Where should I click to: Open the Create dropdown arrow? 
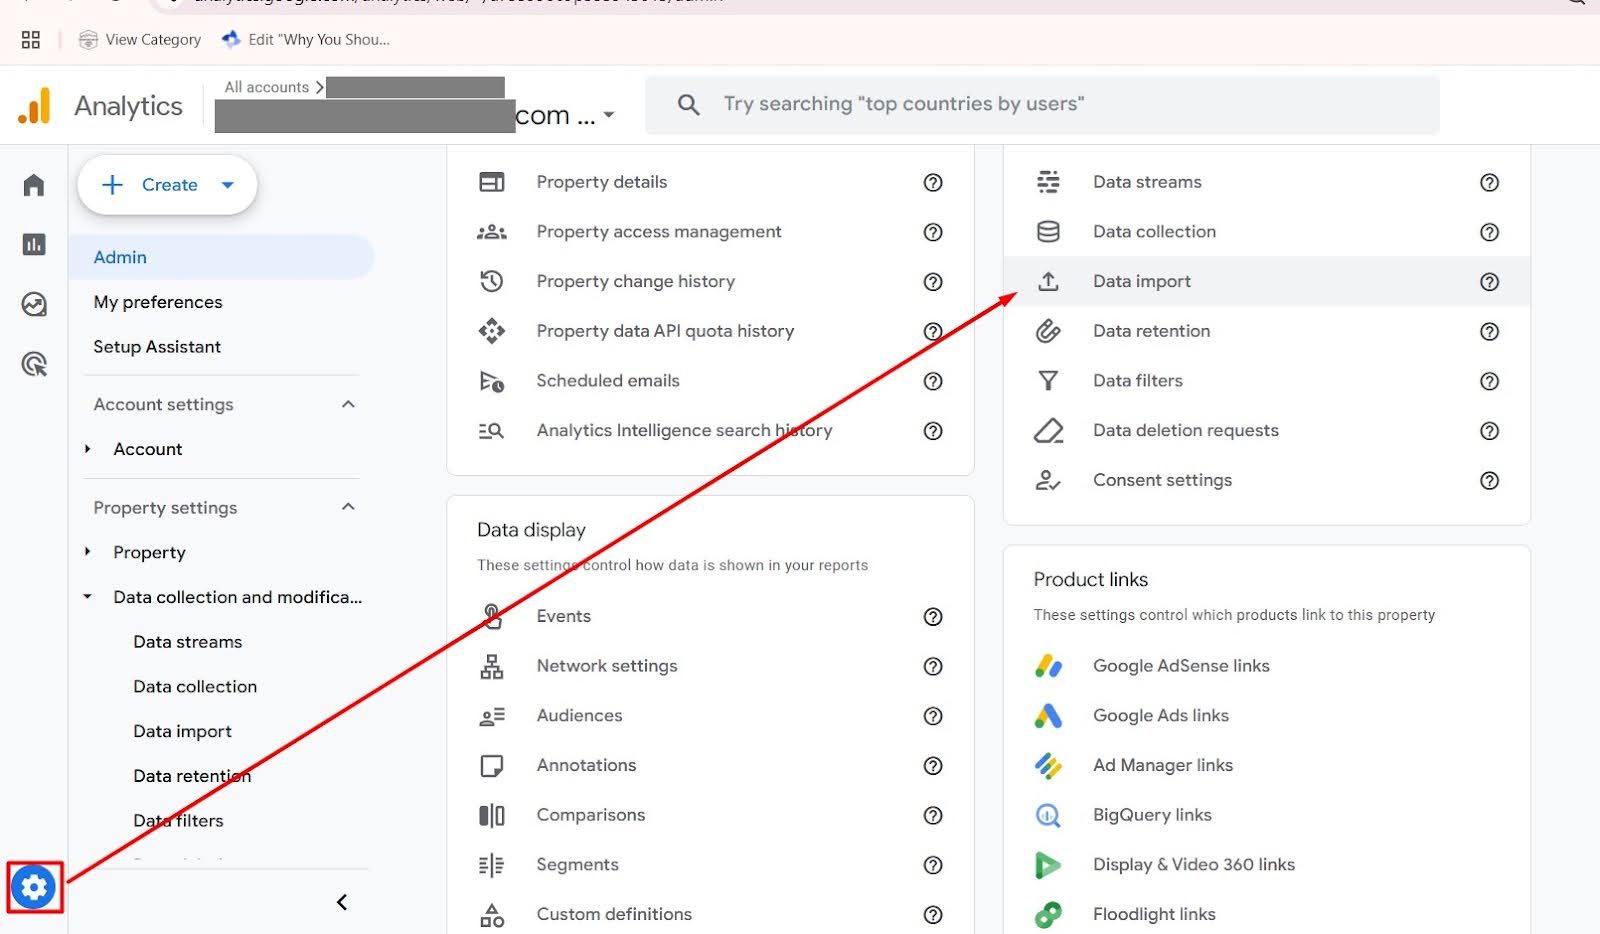pos(227,185)
